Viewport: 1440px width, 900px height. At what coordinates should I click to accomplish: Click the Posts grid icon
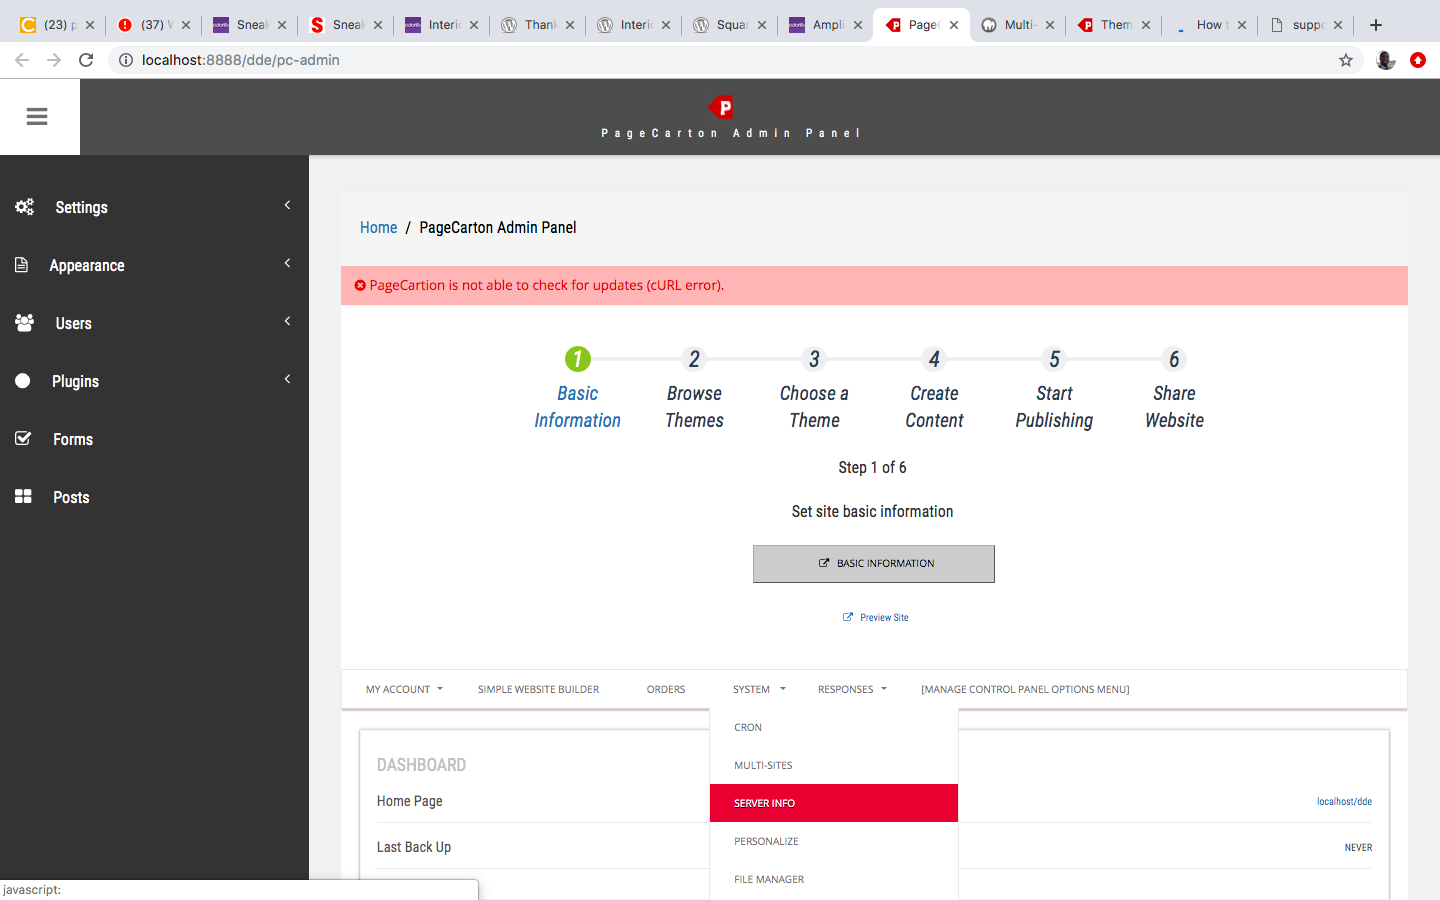pyautogui.click(x=23, y=497)
